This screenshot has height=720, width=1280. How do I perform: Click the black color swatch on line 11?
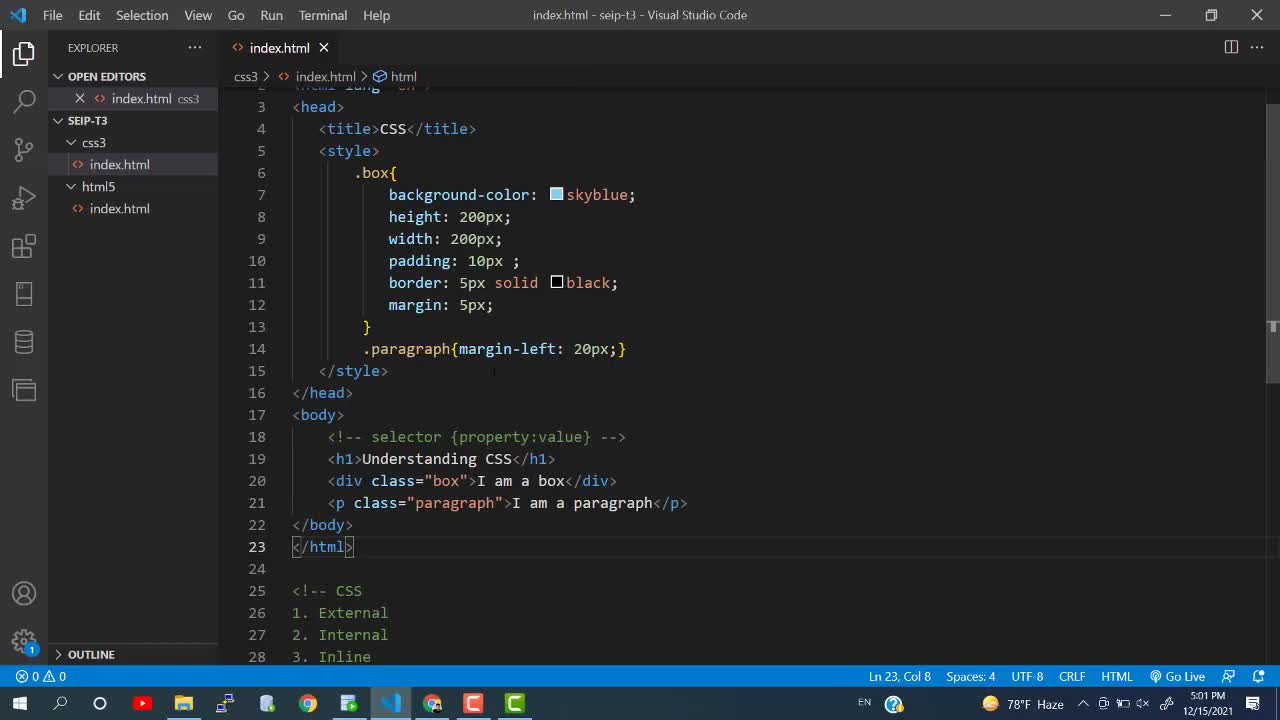click(556, 282)
